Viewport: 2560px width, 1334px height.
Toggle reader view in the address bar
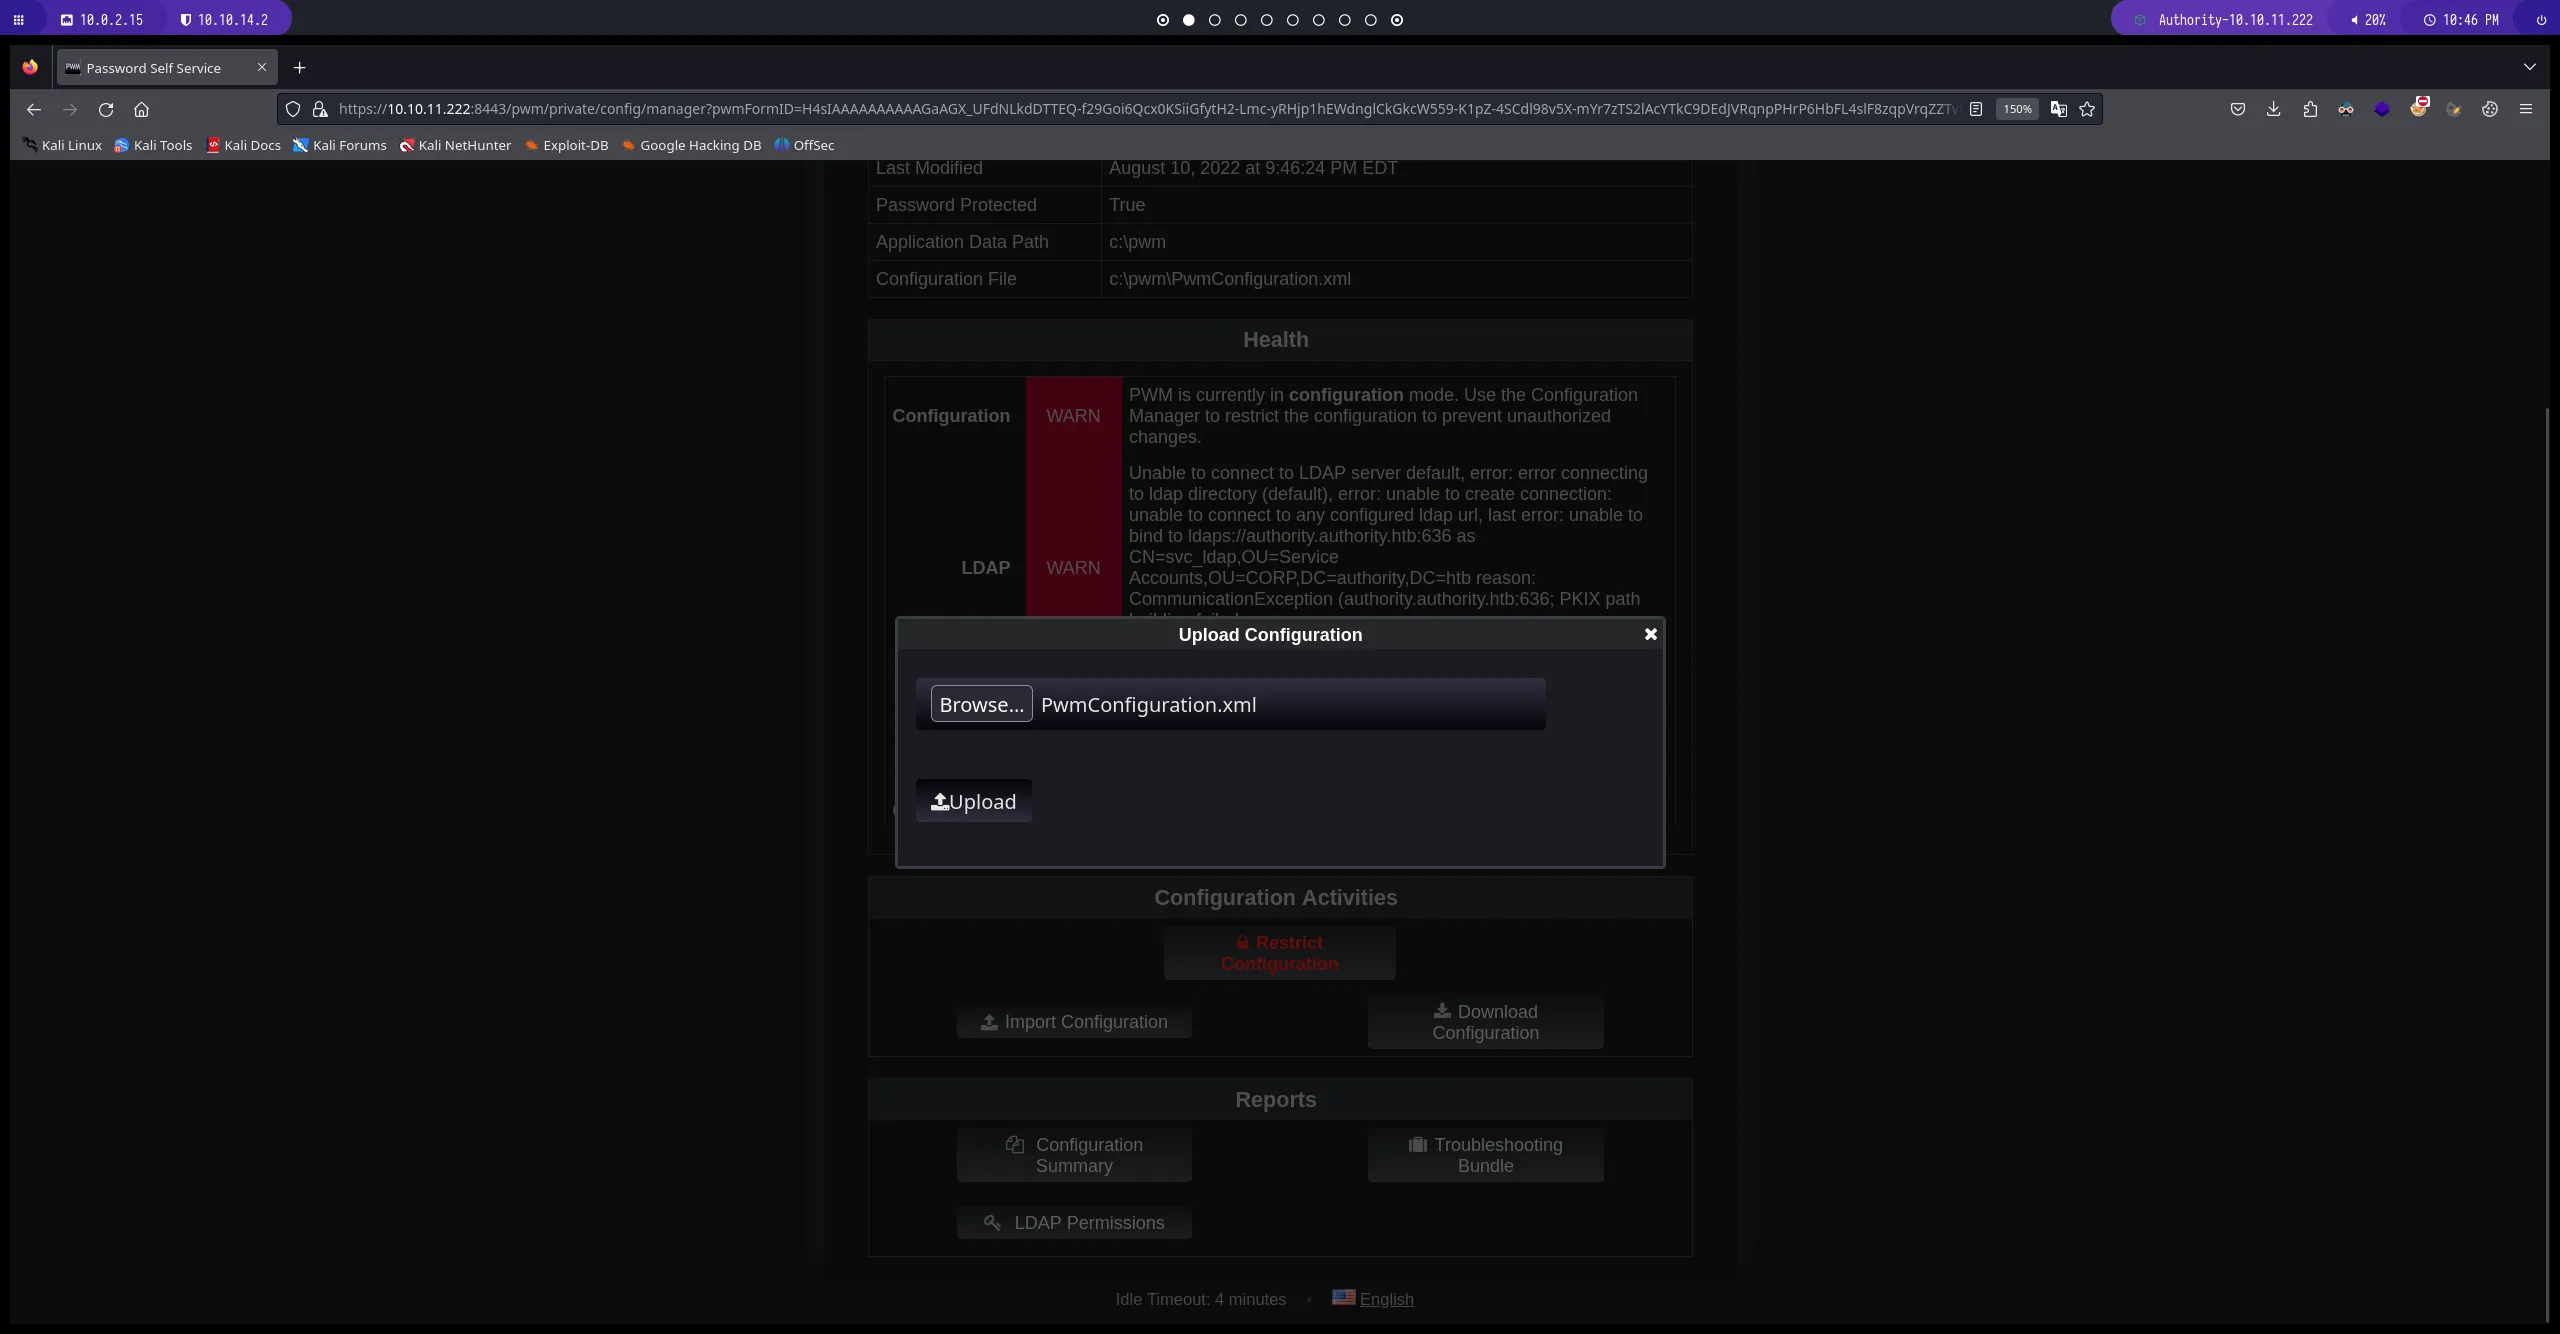pyautogui.click(x=1976, y=110)
